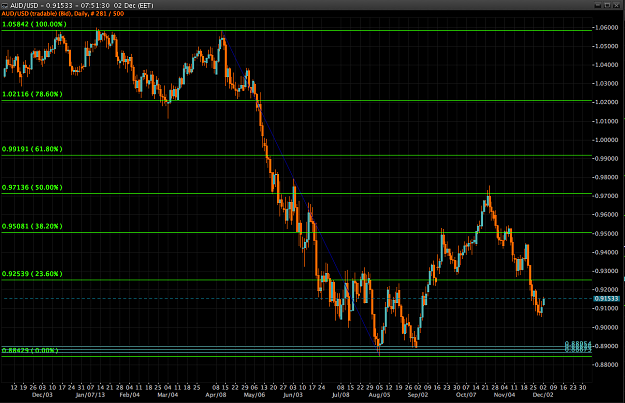Click the Mar/04 month label on time axis
This screenshot has width=625, height=403.
click(167, 395)
